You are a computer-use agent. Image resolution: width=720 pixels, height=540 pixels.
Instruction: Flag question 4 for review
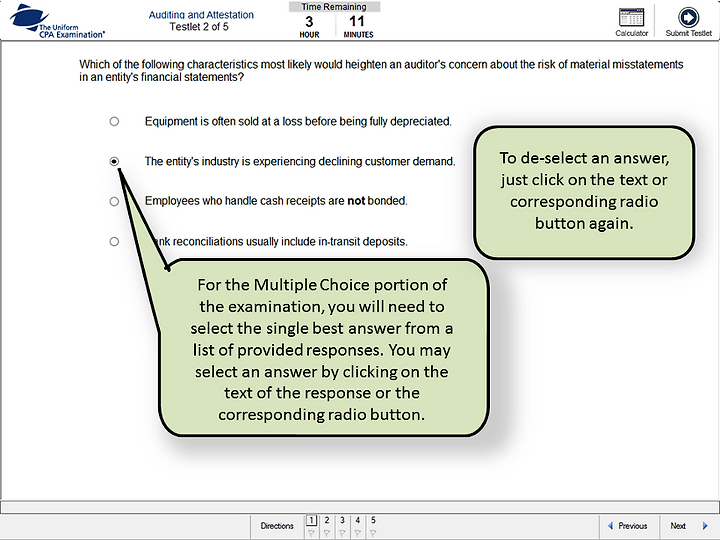(358, 533)
